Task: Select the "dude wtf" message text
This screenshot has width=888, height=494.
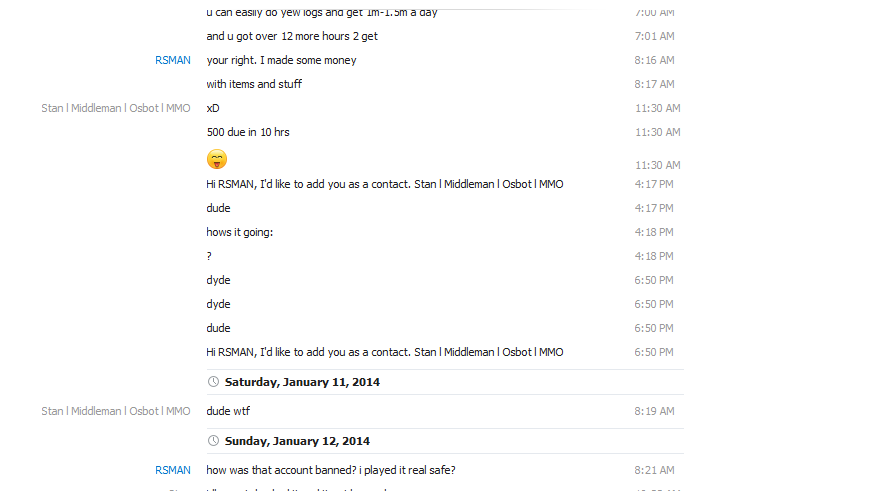Action: pos(228,411)
